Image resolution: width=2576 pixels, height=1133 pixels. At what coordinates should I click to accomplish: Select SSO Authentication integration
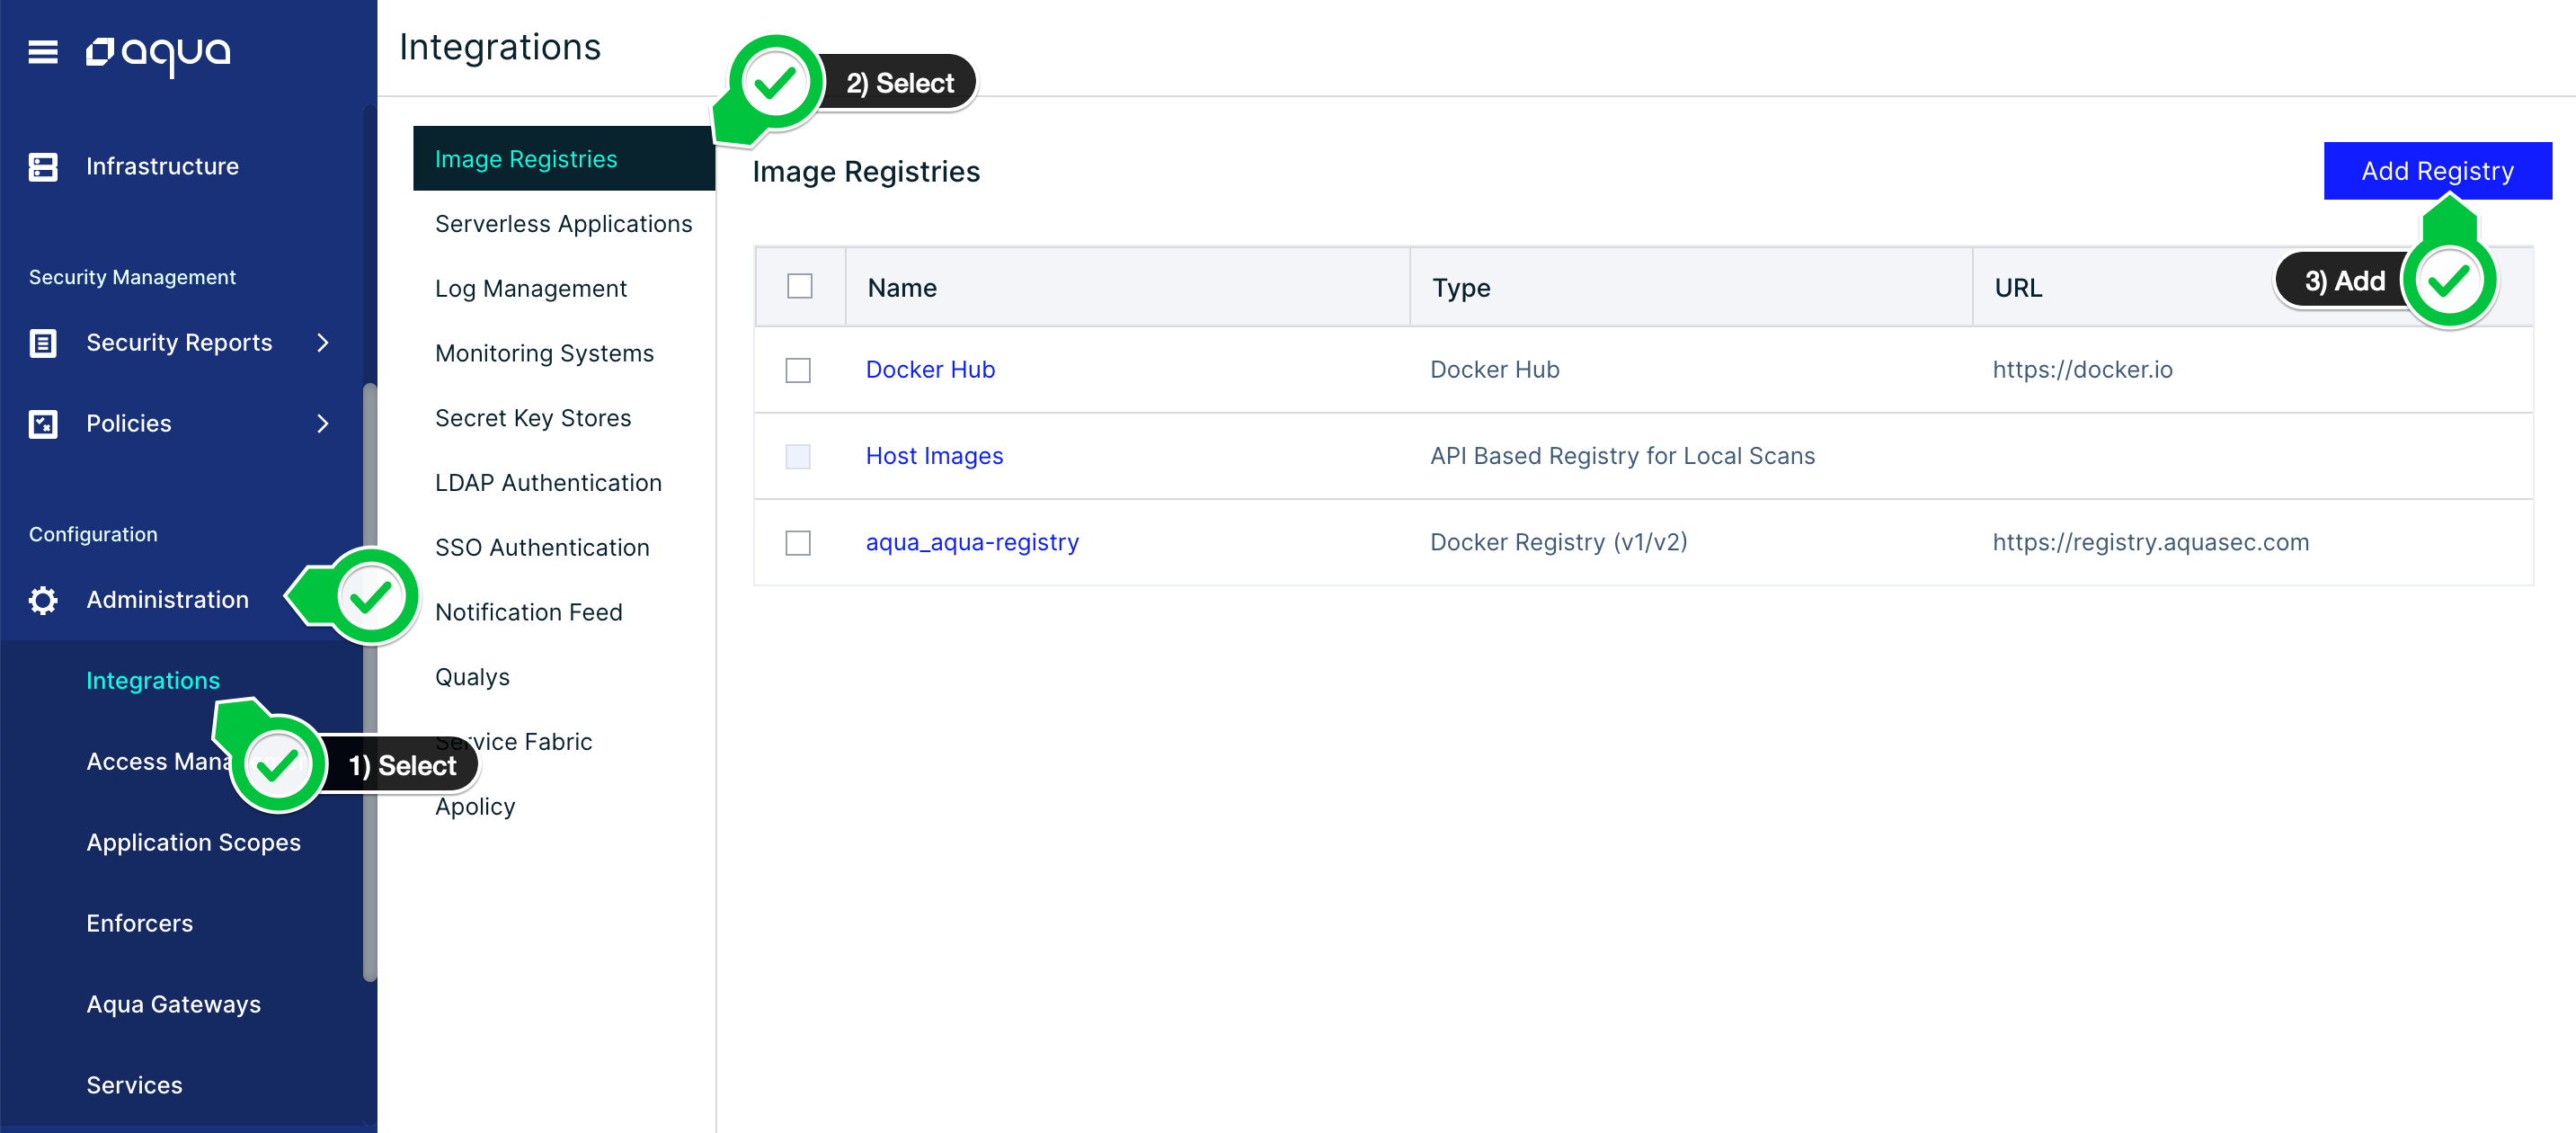pos(542,548)
